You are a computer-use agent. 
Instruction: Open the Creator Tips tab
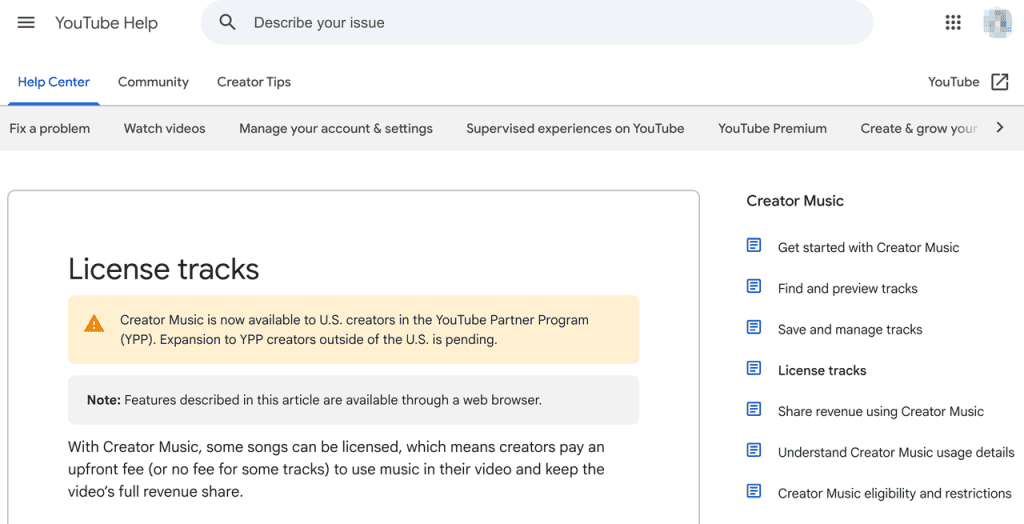coord(254,82)
